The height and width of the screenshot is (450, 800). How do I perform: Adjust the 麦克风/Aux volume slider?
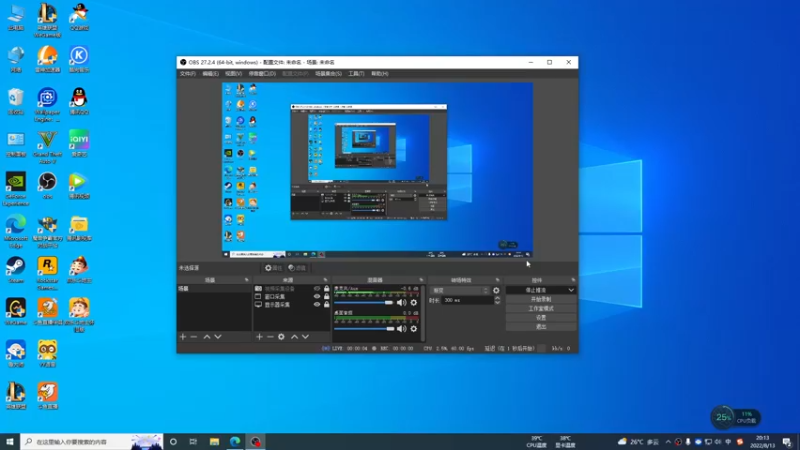pos(364,303)
